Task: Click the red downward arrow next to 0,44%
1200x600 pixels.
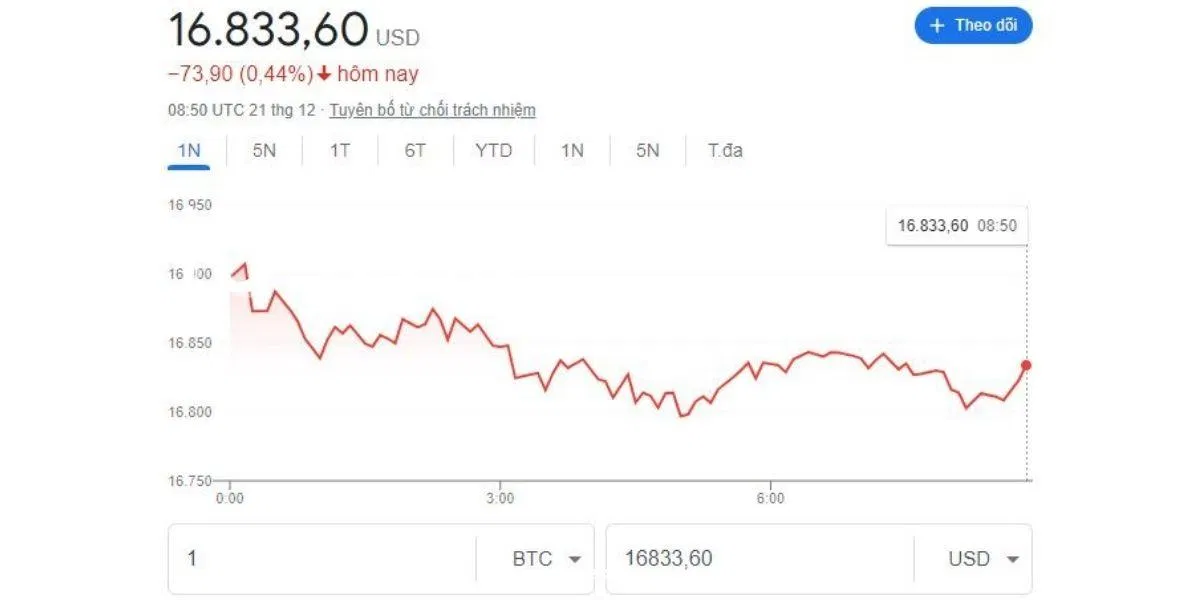Action: point(324,73)
